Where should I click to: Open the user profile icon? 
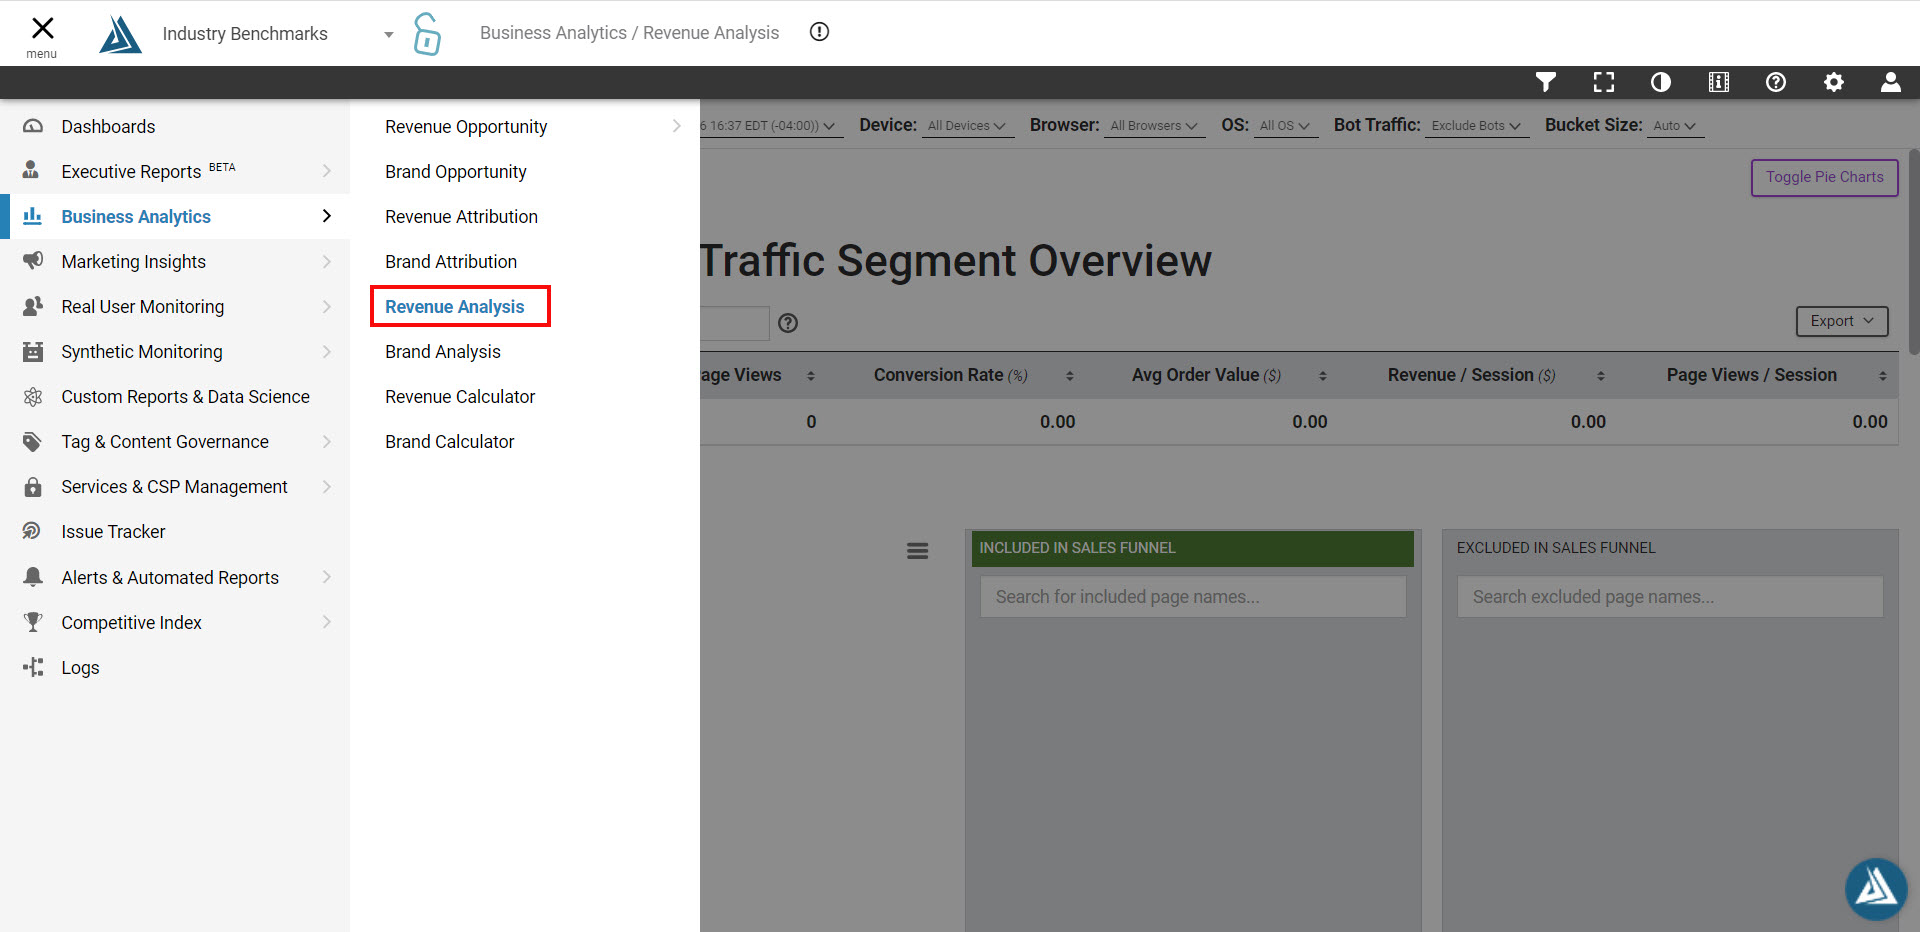coord(1891,82)
